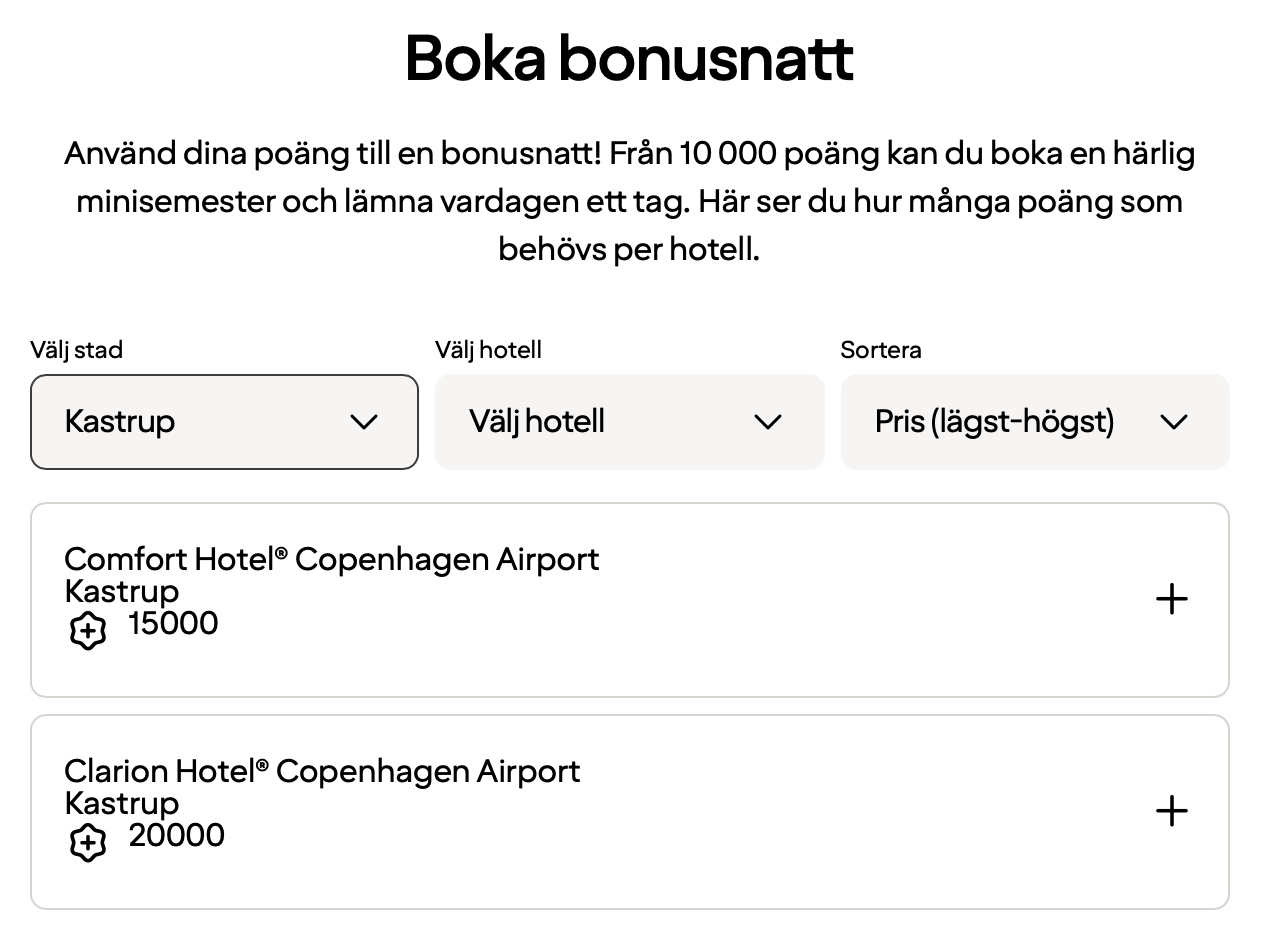Click the Boka bonusnatt heading
Viewport: 1262px width, 934px height.
point(629,59)
